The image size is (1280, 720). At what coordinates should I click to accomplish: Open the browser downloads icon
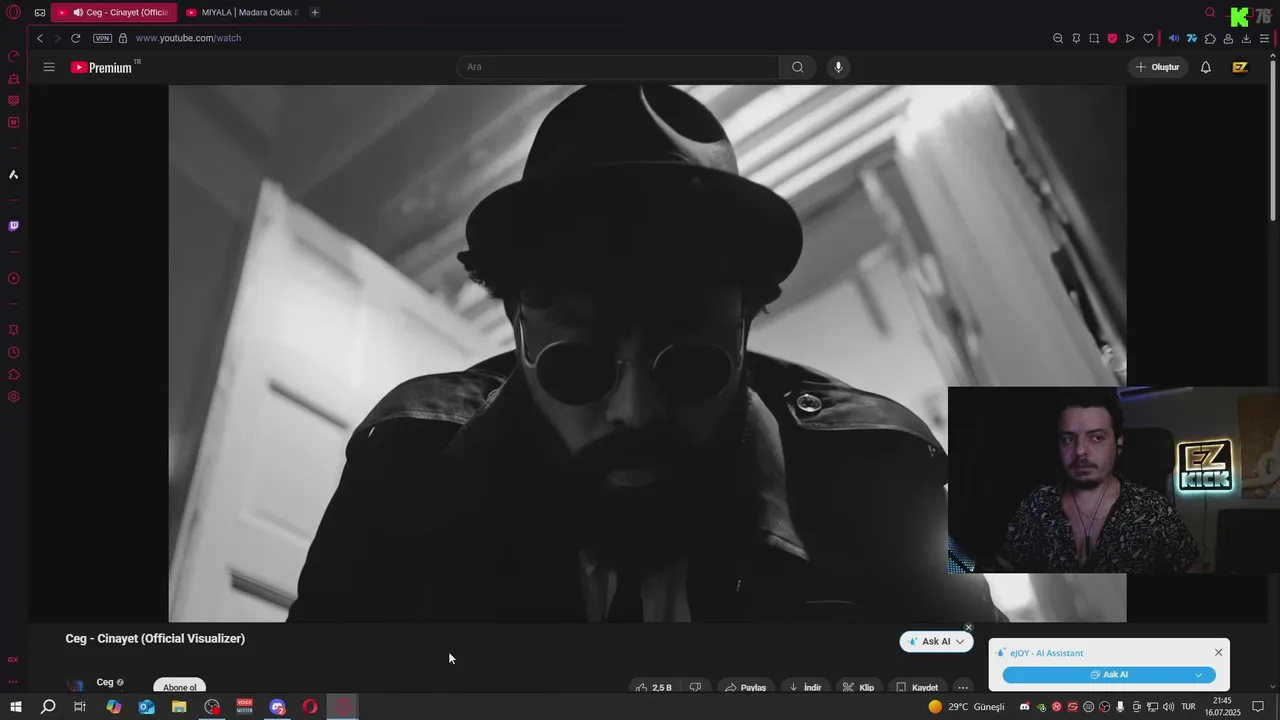tap(1246, 39)
